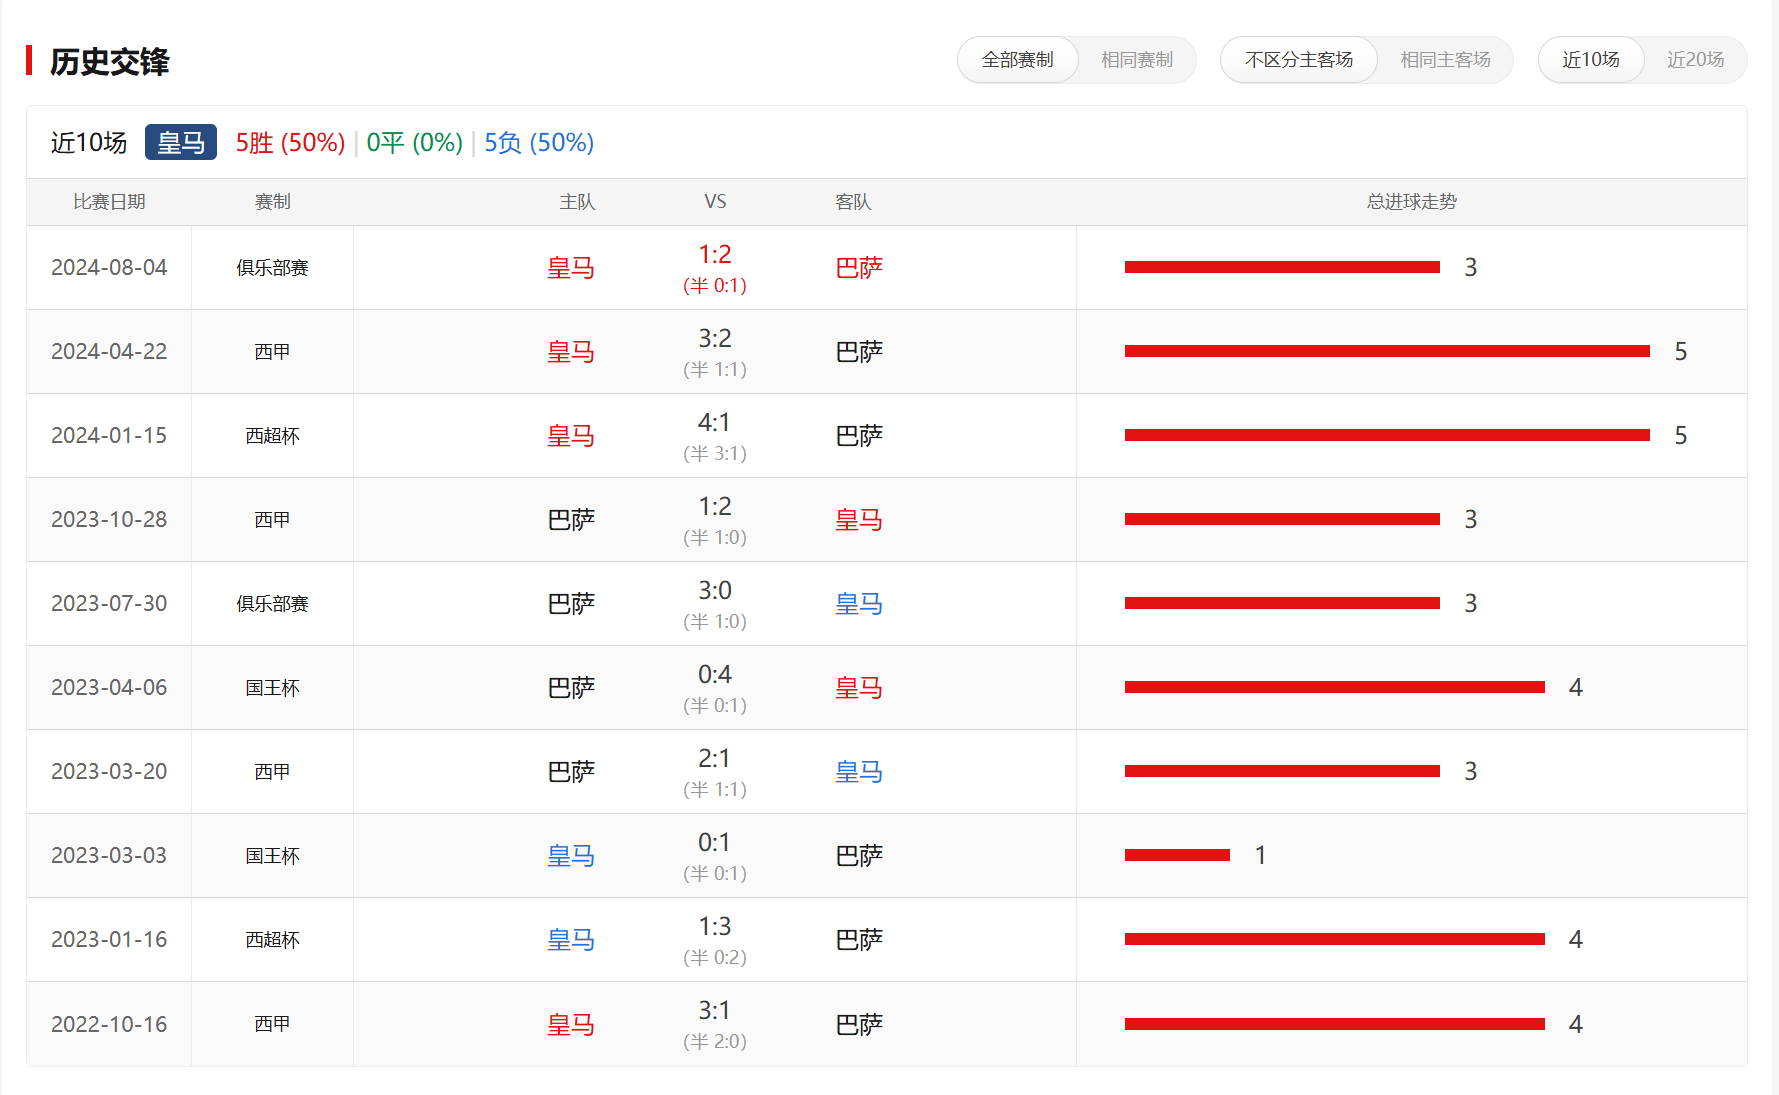The width and height of the screenshot is (1779, 1095).
Task: Click the 客队 column header
Action: point(853,202)
